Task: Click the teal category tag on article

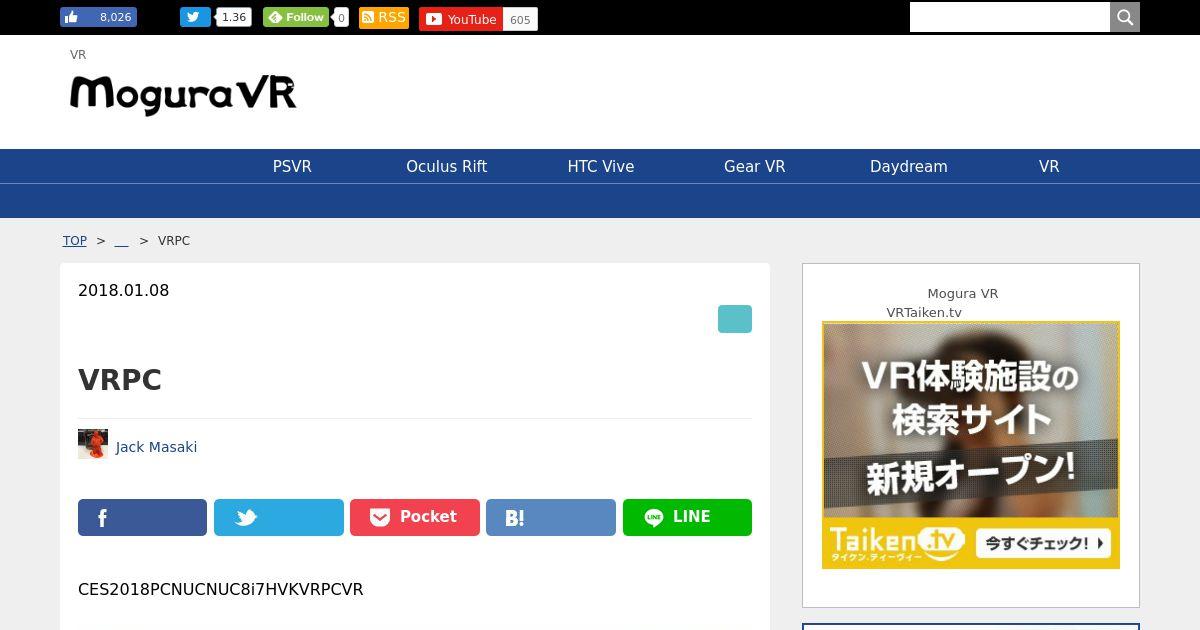Action: coord(735,319)
